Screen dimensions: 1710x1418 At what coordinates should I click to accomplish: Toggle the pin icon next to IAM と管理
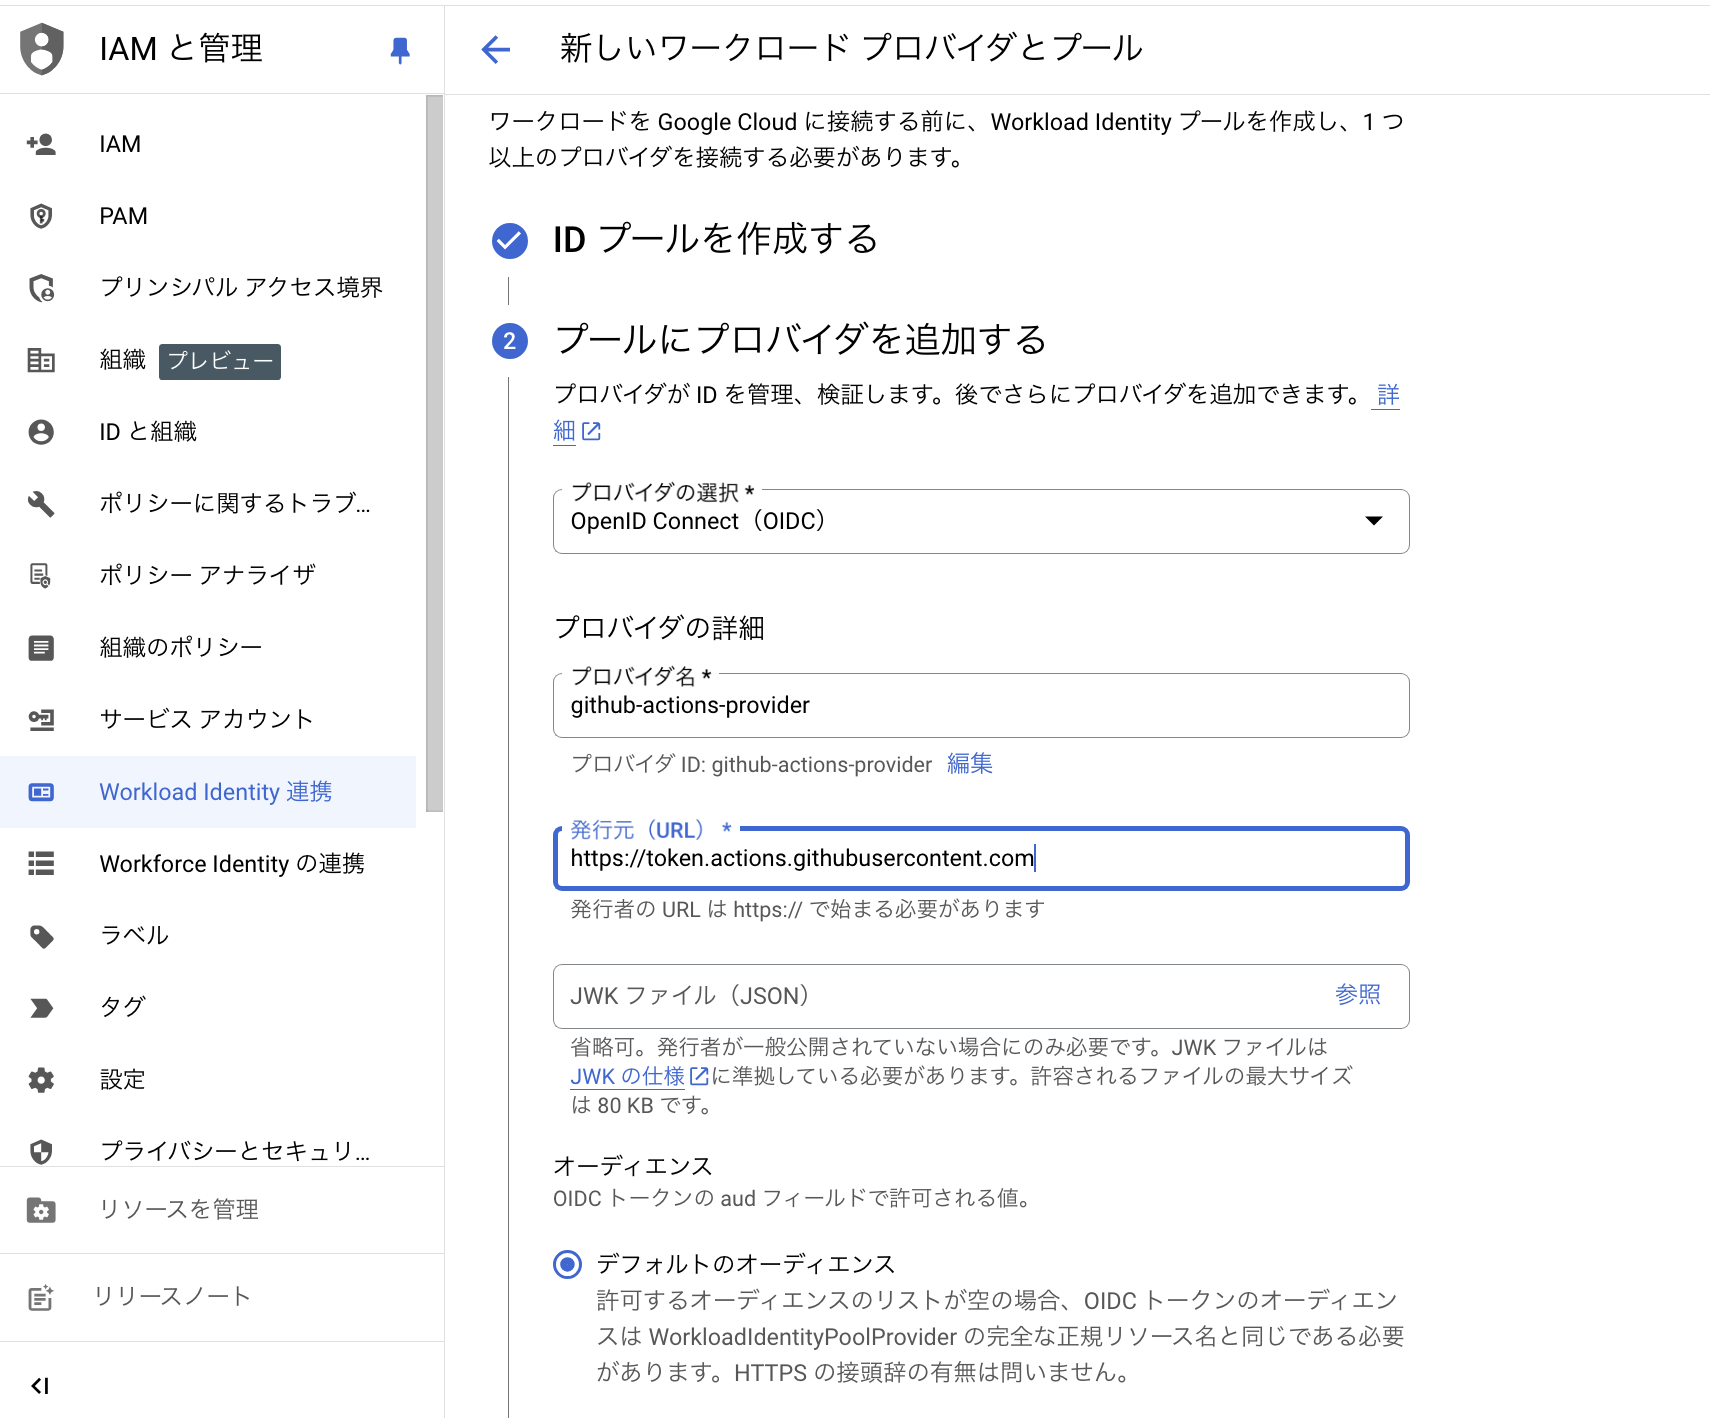(x=400, y=50)
